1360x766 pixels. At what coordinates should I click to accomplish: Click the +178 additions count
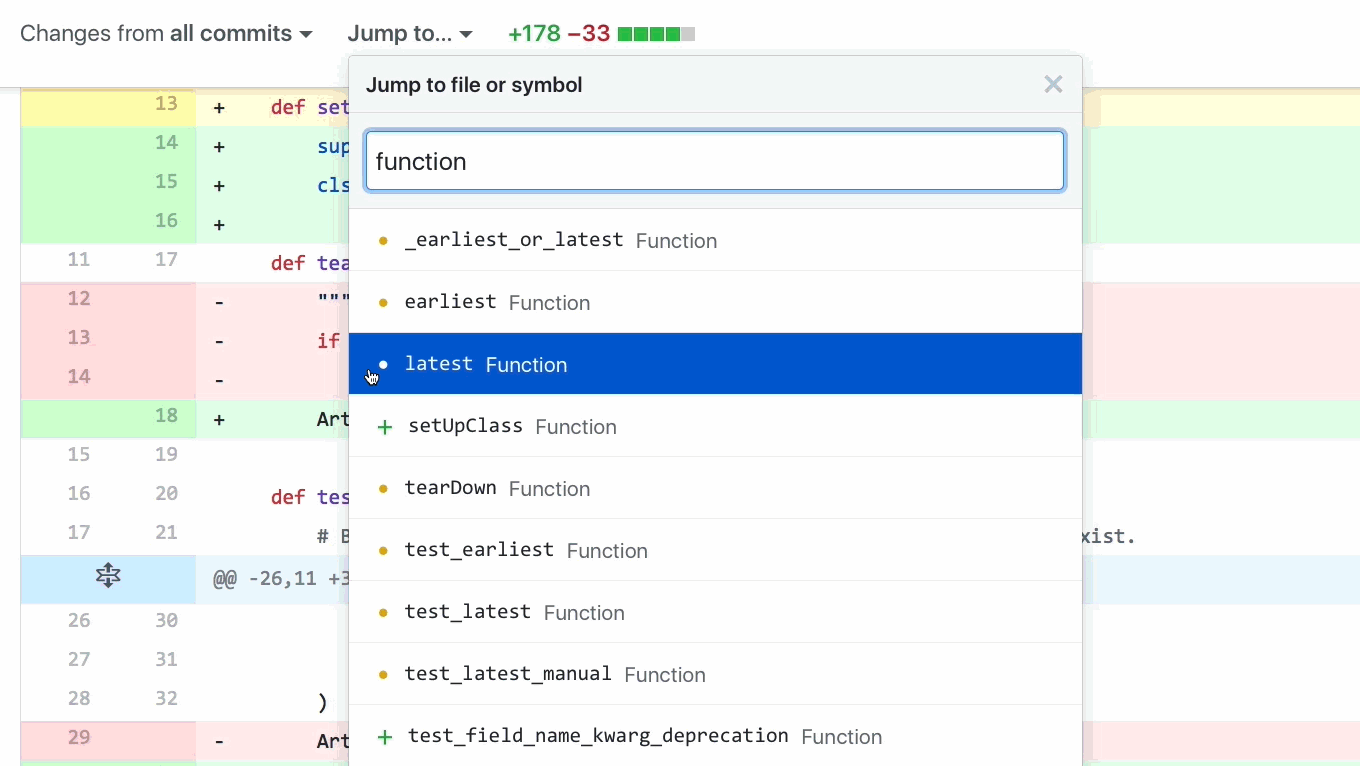click(x=534, y=34)
